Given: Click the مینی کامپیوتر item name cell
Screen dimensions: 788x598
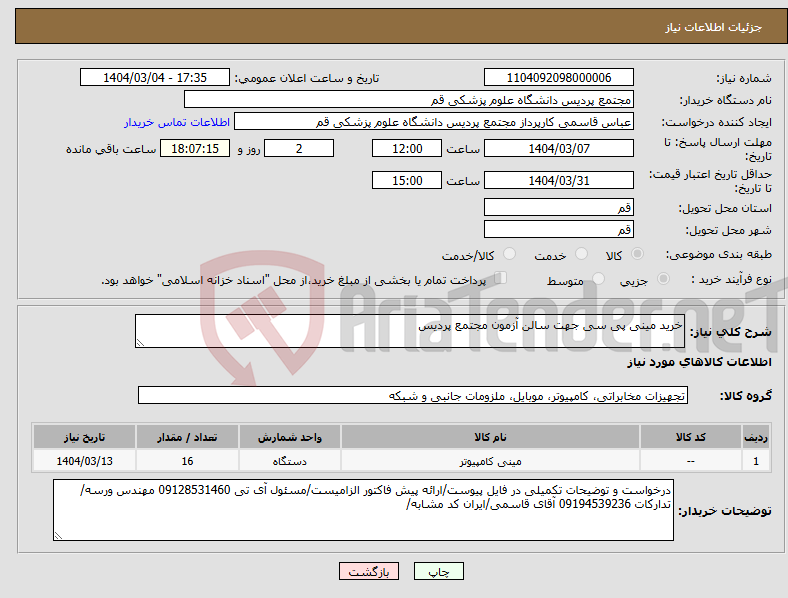Looking at the screenshot, I should click(x=490, y=461).
